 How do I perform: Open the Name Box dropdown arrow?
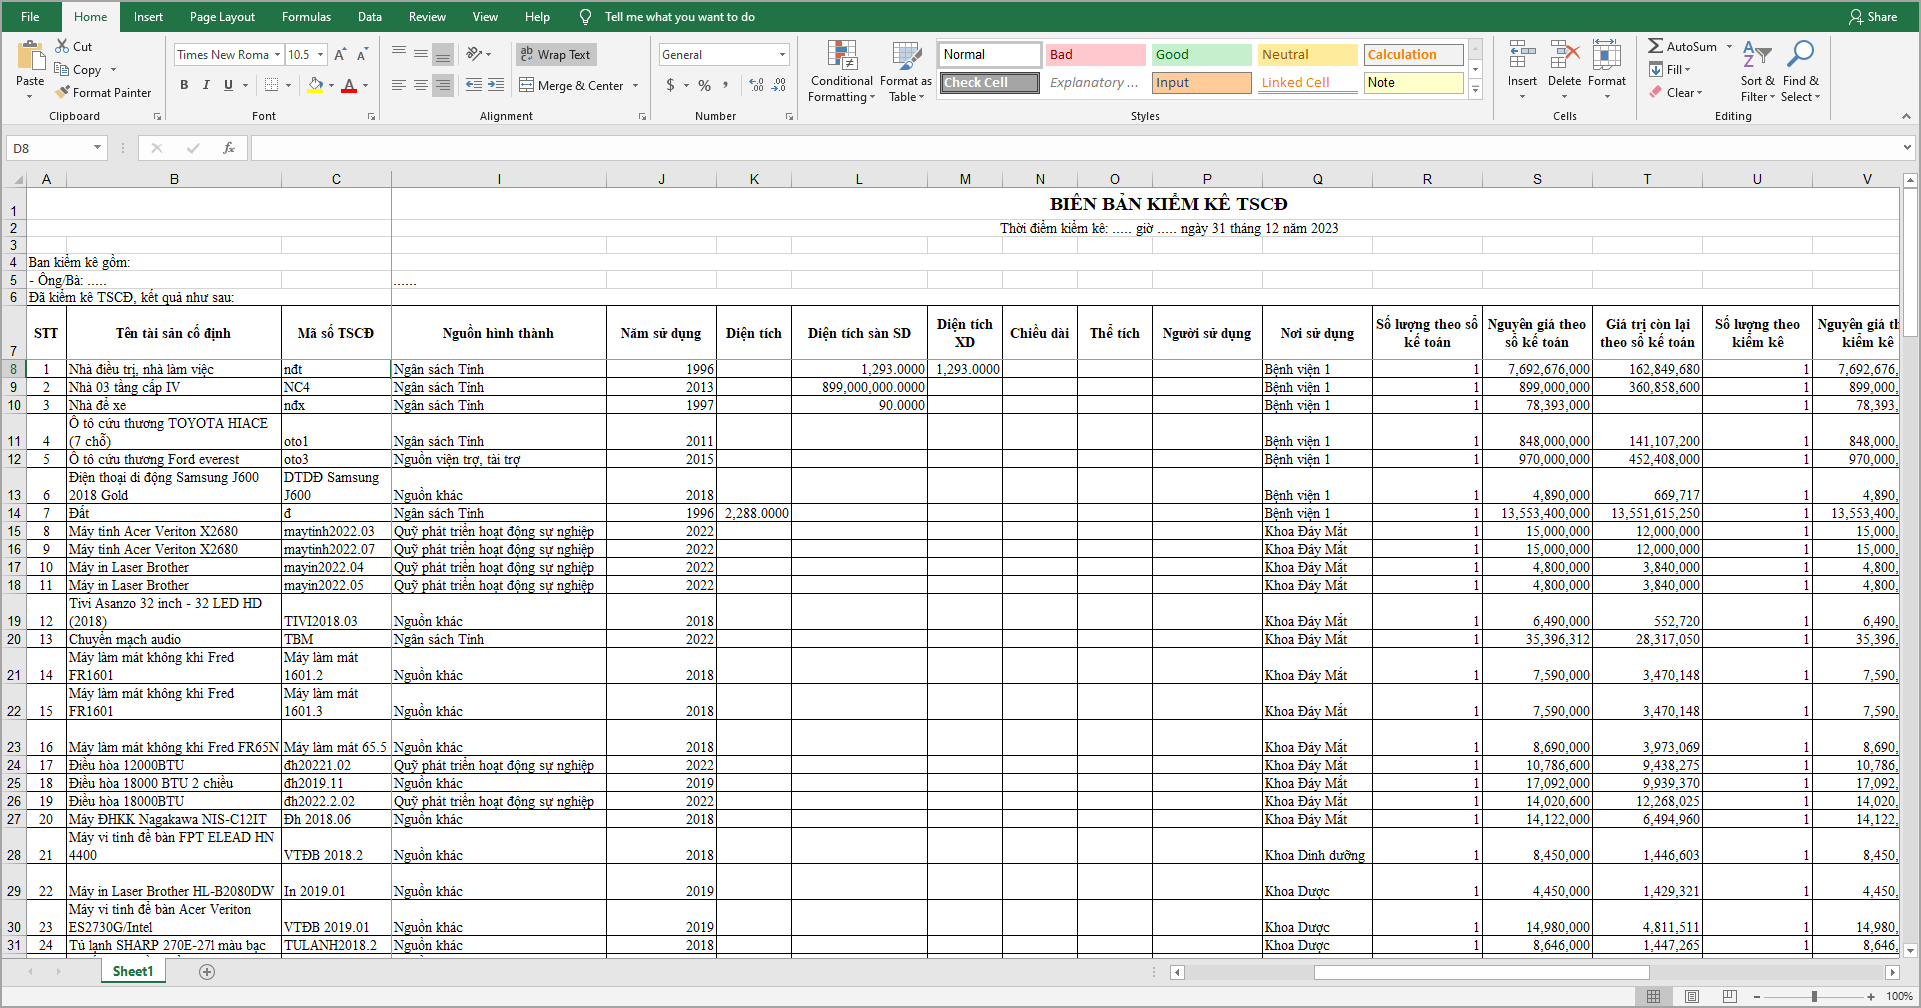click(x=97, y=148)
